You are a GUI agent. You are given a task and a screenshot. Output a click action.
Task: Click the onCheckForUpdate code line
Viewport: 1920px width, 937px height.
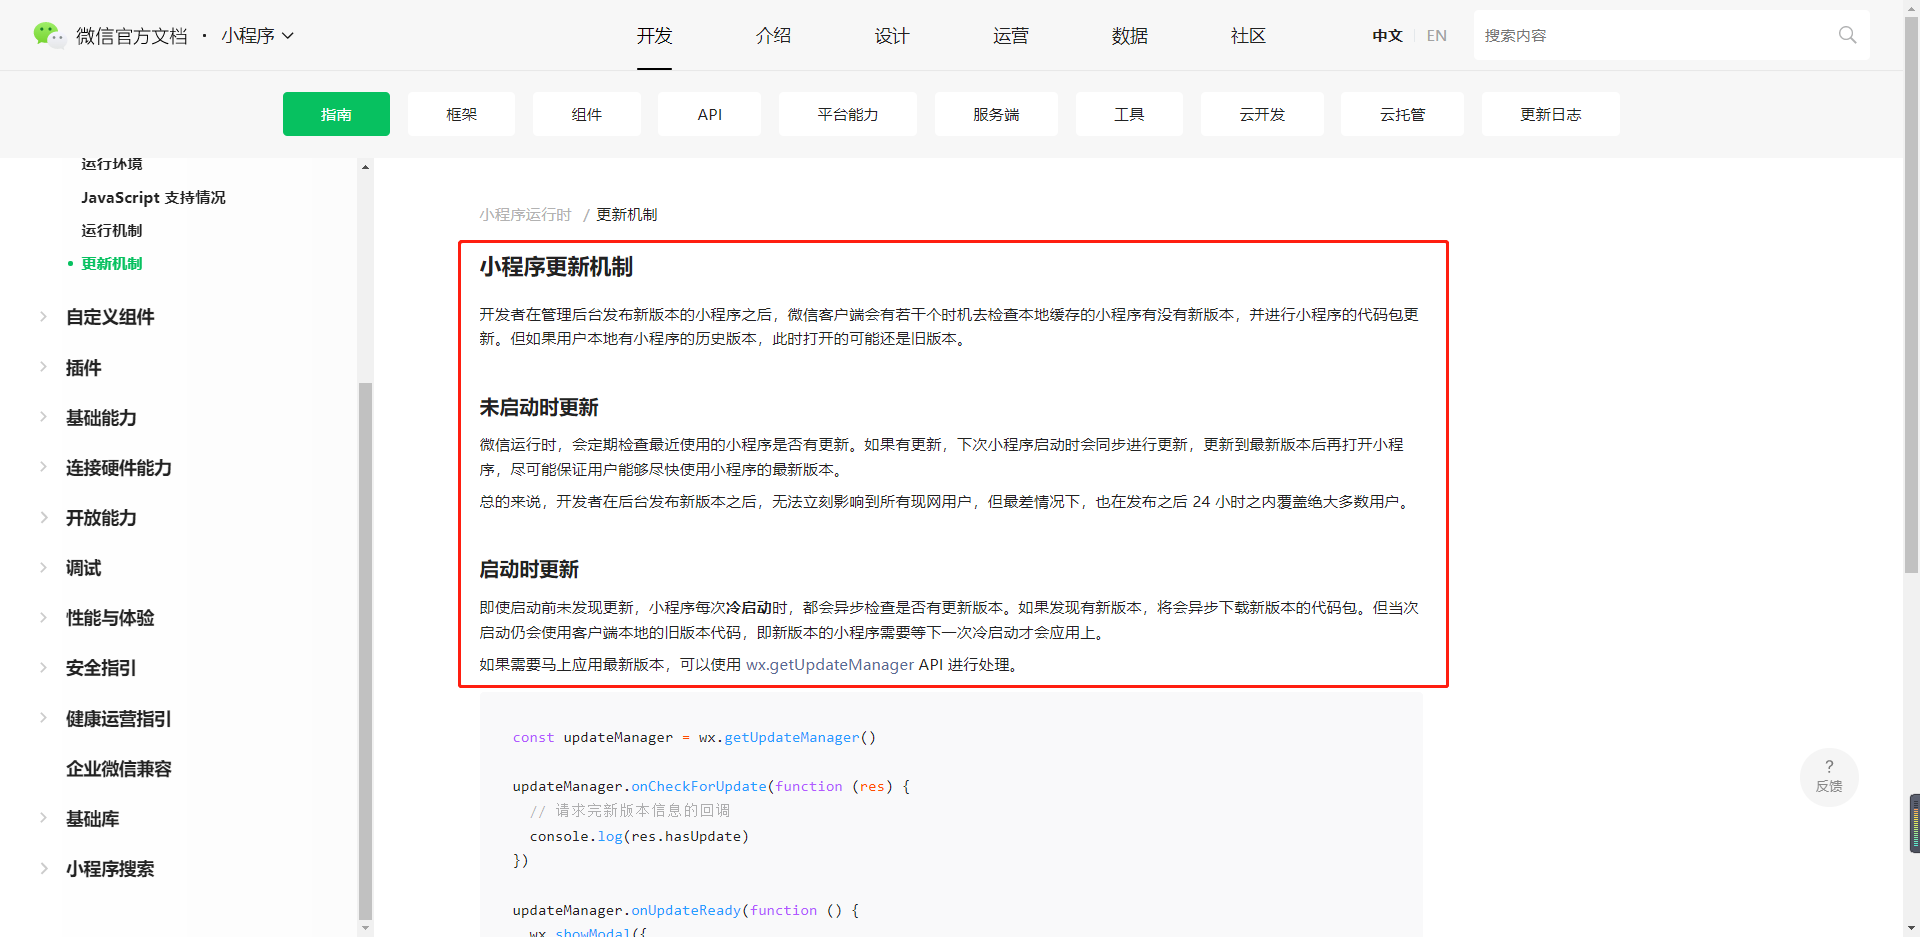[711, 787]
